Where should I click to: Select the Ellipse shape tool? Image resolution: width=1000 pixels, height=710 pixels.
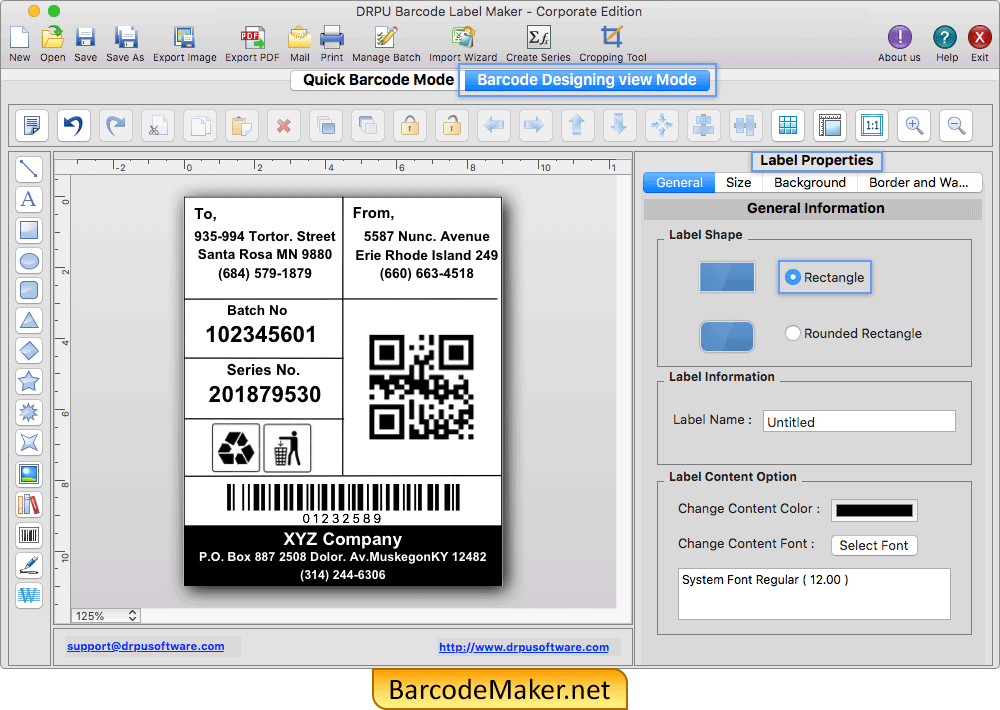(x=29, y=260)
